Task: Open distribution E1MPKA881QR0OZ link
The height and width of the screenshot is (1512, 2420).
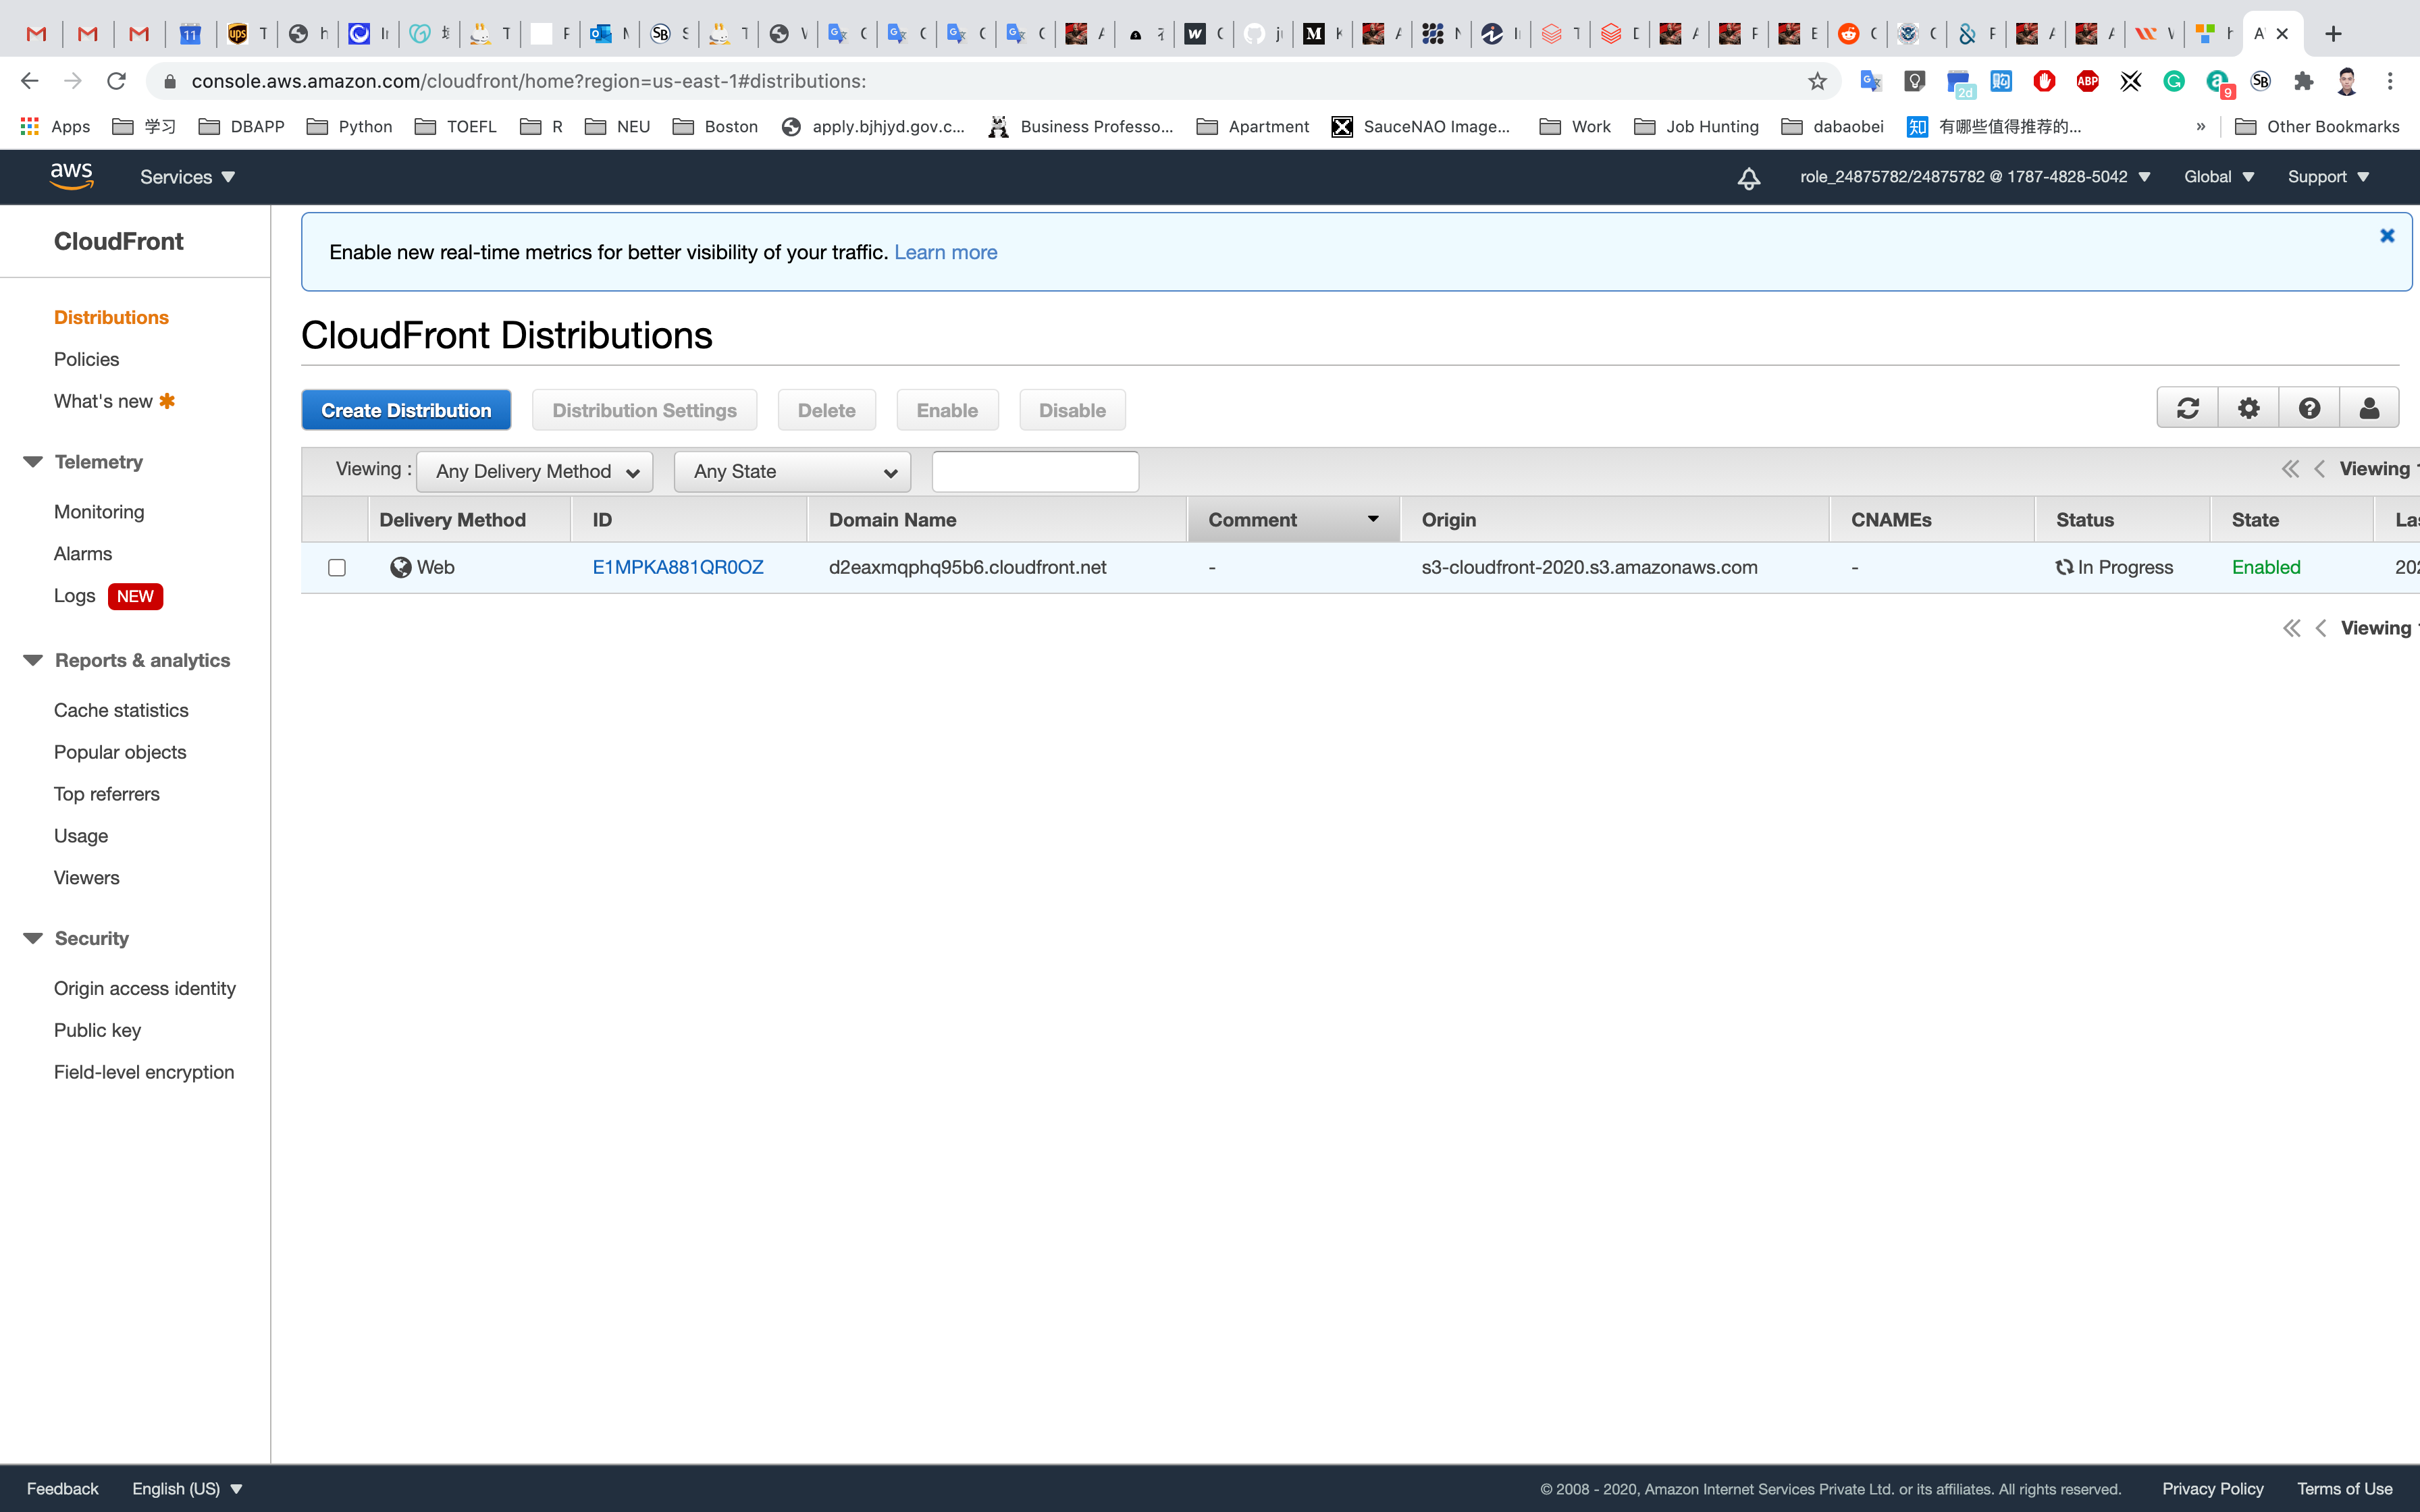Action: 677,567
